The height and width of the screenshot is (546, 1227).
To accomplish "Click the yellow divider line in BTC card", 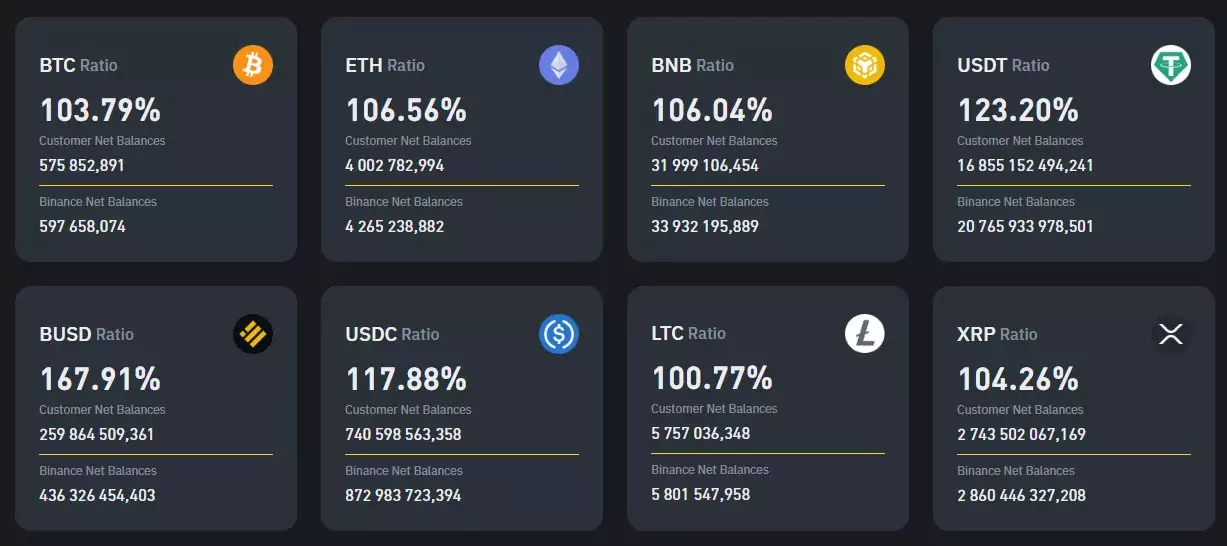I will (156, 185).
